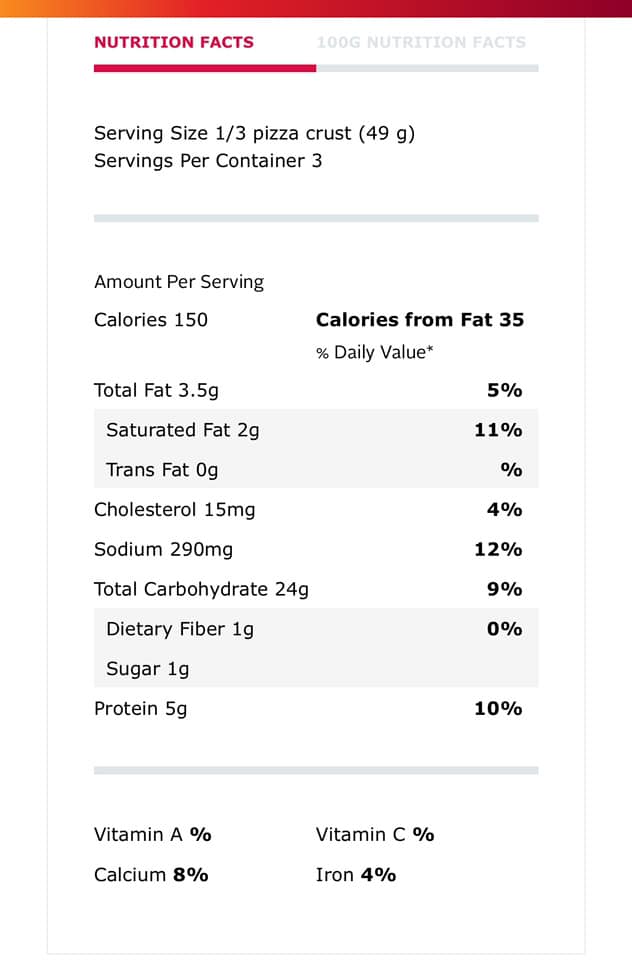The height and width of the screenshot is (960, 632).
Task: Click the Calcium 8% entry
Action: pyautogui.click(x=151, y=875)
